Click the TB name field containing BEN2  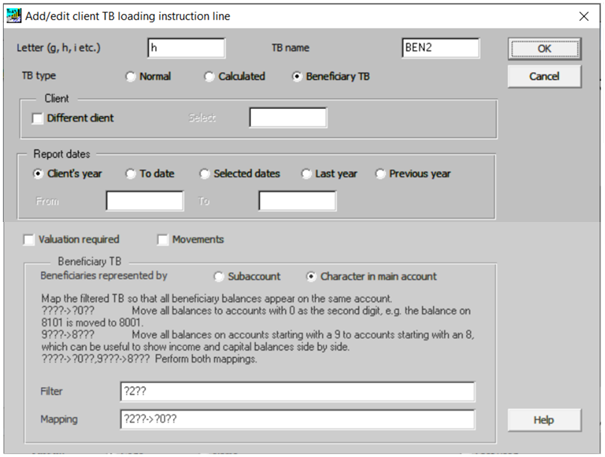(x=441, y=48)
